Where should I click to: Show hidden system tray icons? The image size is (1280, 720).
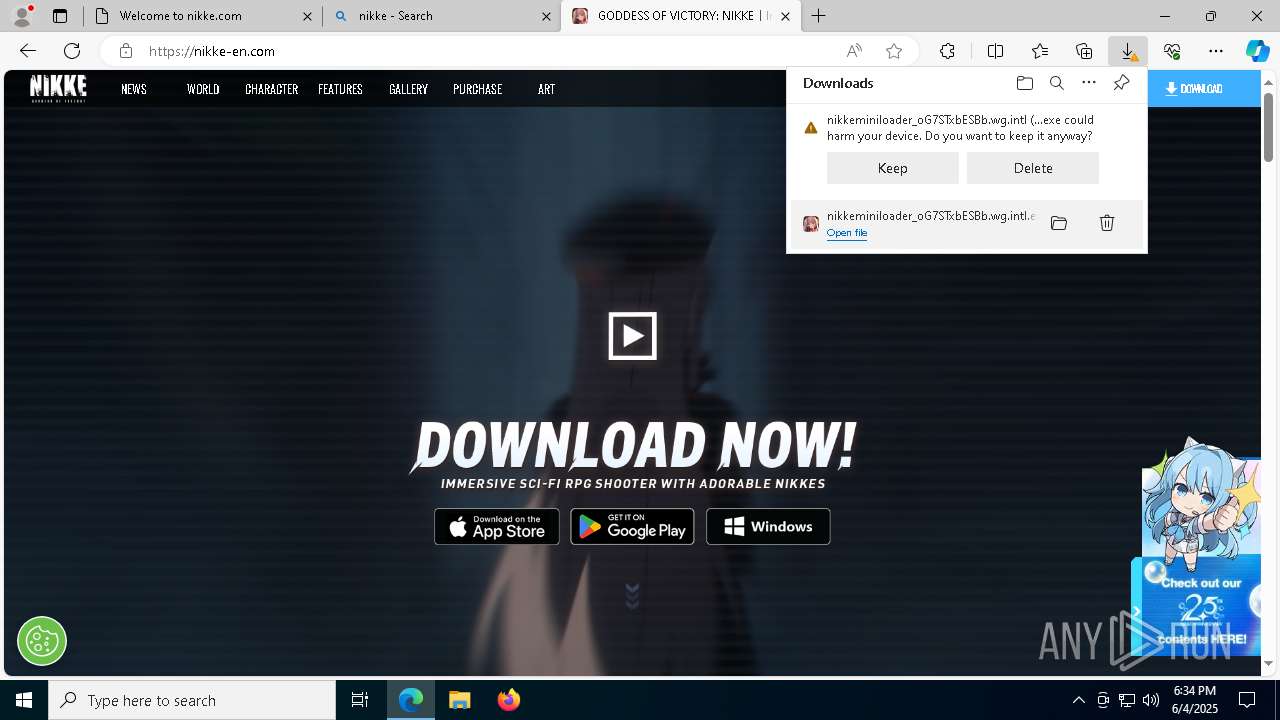(x=1078, y=700)
